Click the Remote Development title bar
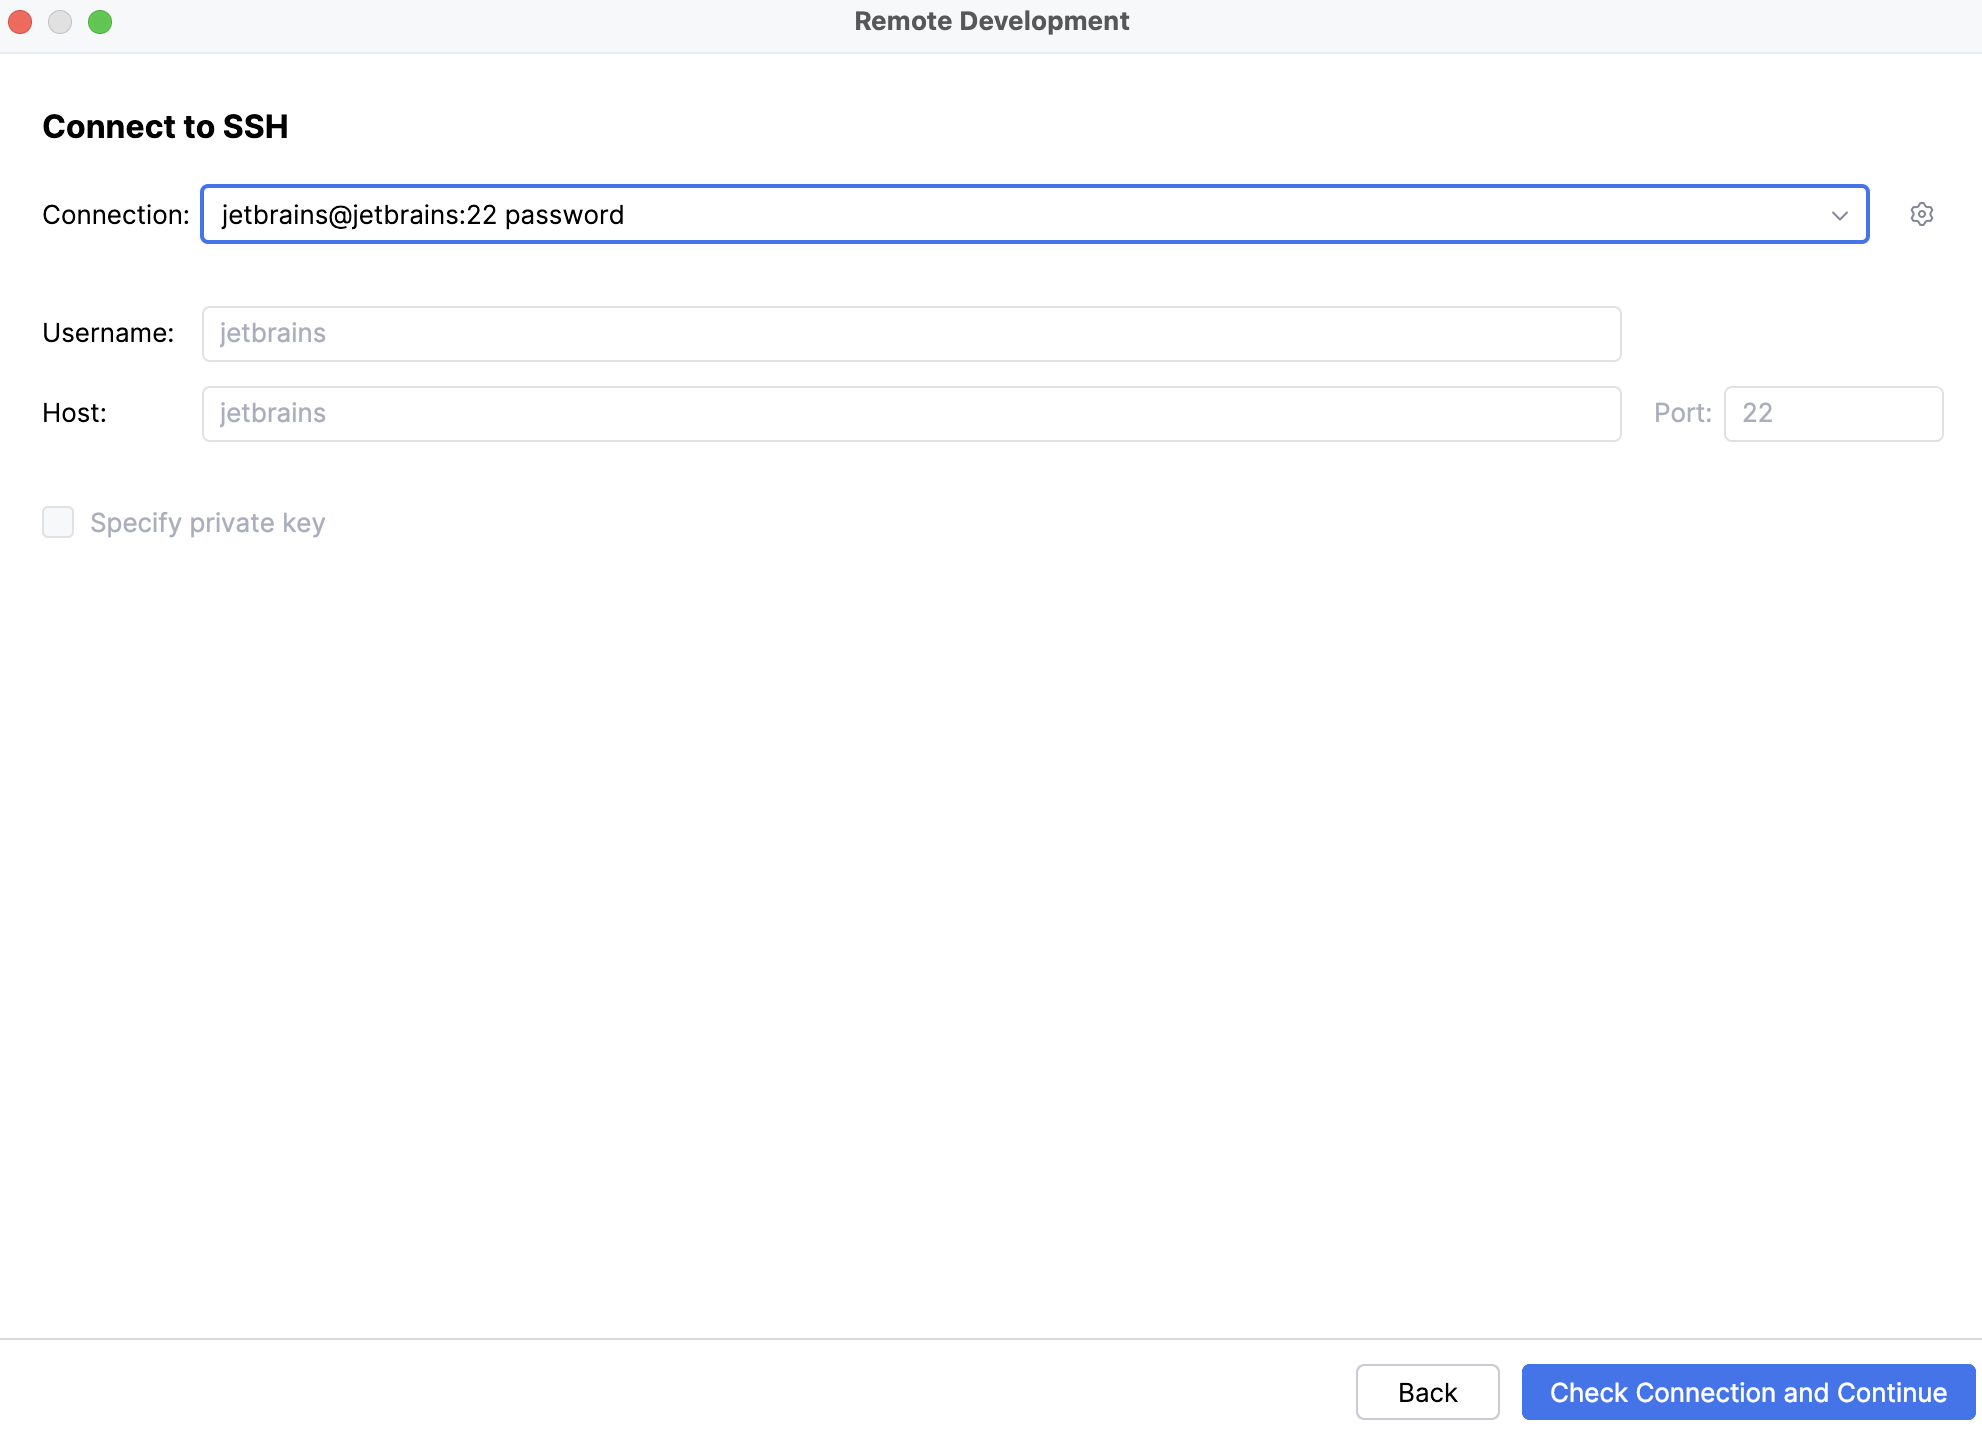 (991, 20)
